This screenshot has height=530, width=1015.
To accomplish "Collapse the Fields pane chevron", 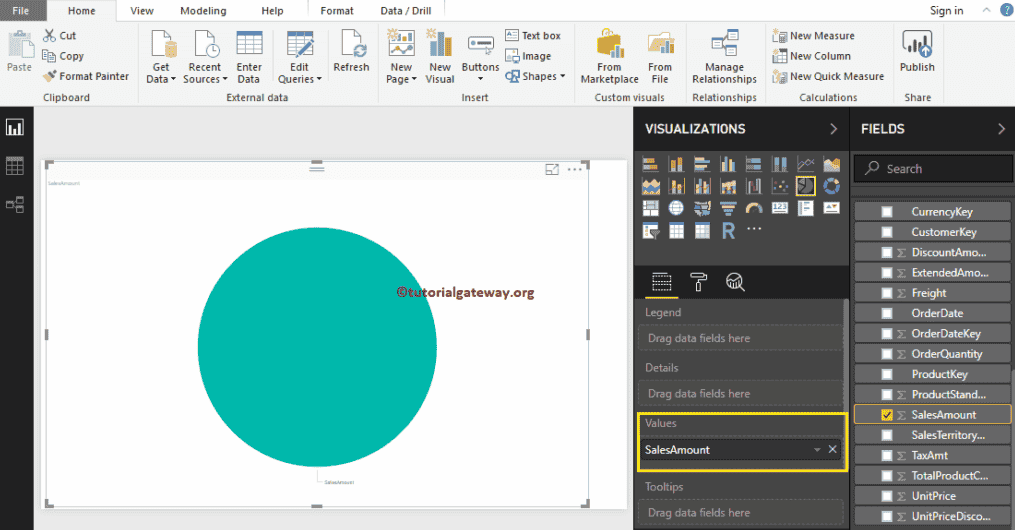I will [x=1001, y=129].
